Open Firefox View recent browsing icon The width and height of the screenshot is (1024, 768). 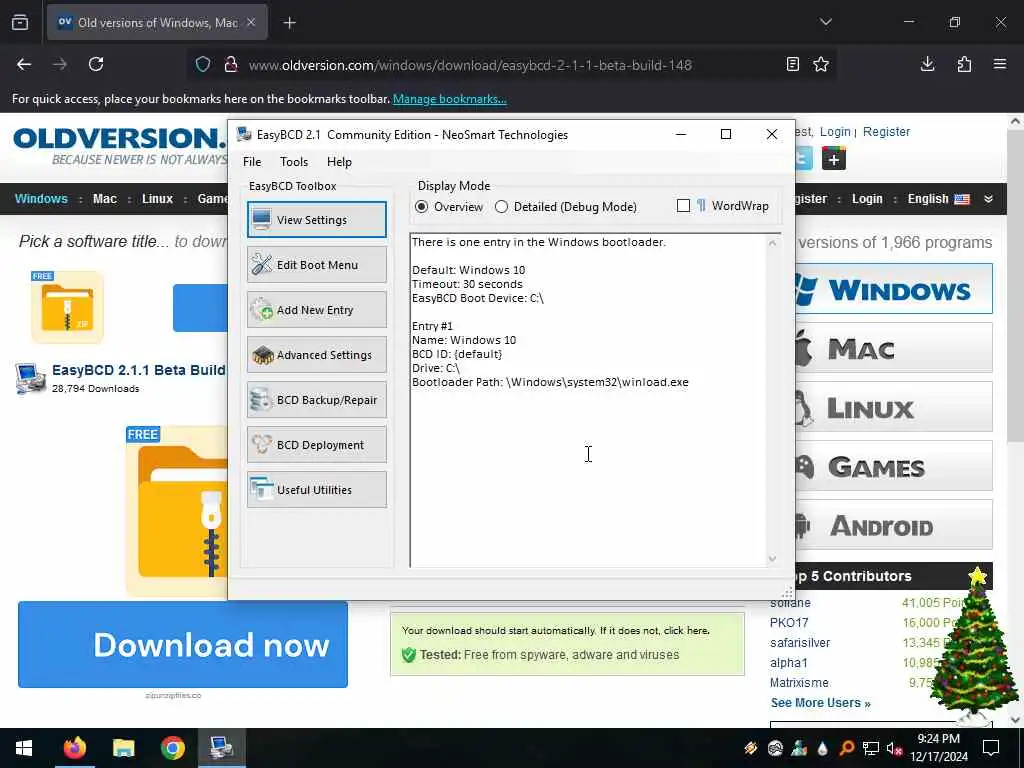click(20, 23)
